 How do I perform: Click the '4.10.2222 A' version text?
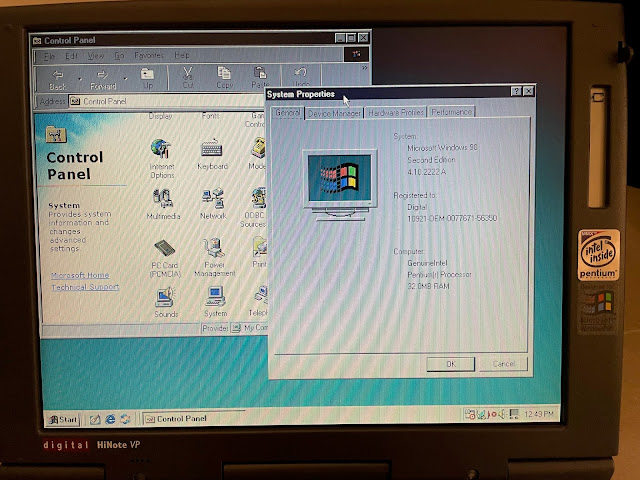pos(427,172)
